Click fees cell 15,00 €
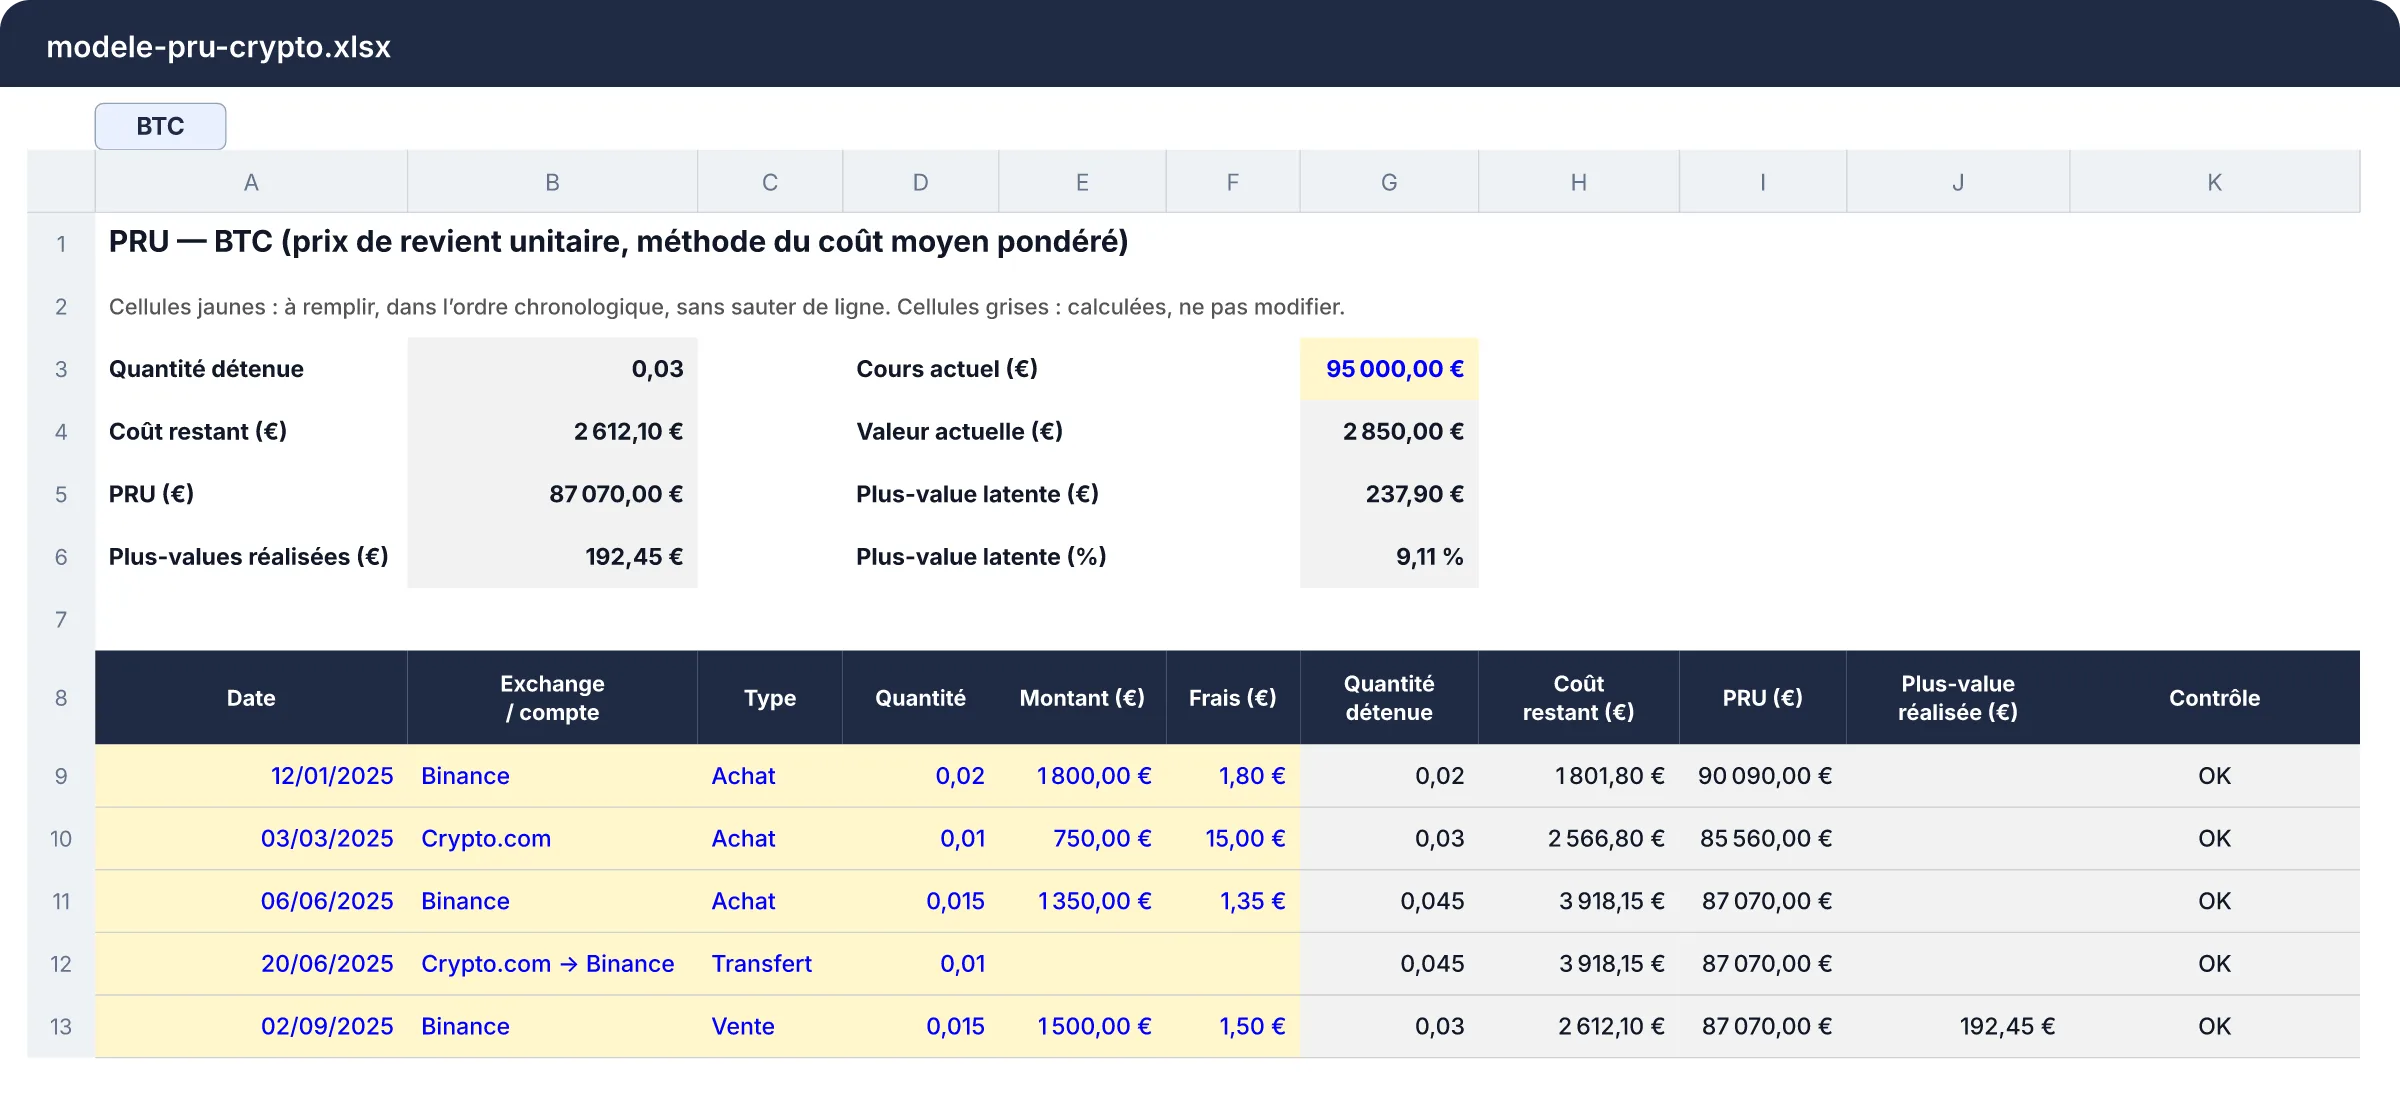Viewport: 2400px width, 1112px height. 1233,838
